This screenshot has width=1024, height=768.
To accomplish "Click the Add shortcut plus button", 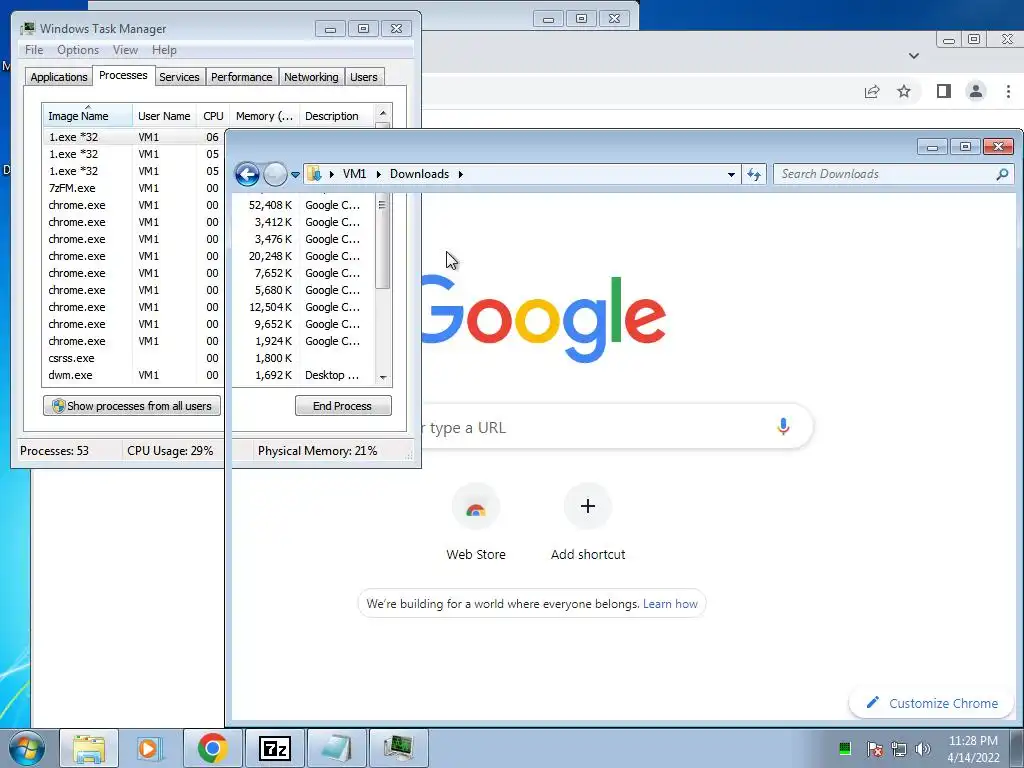I will point(588,506).
